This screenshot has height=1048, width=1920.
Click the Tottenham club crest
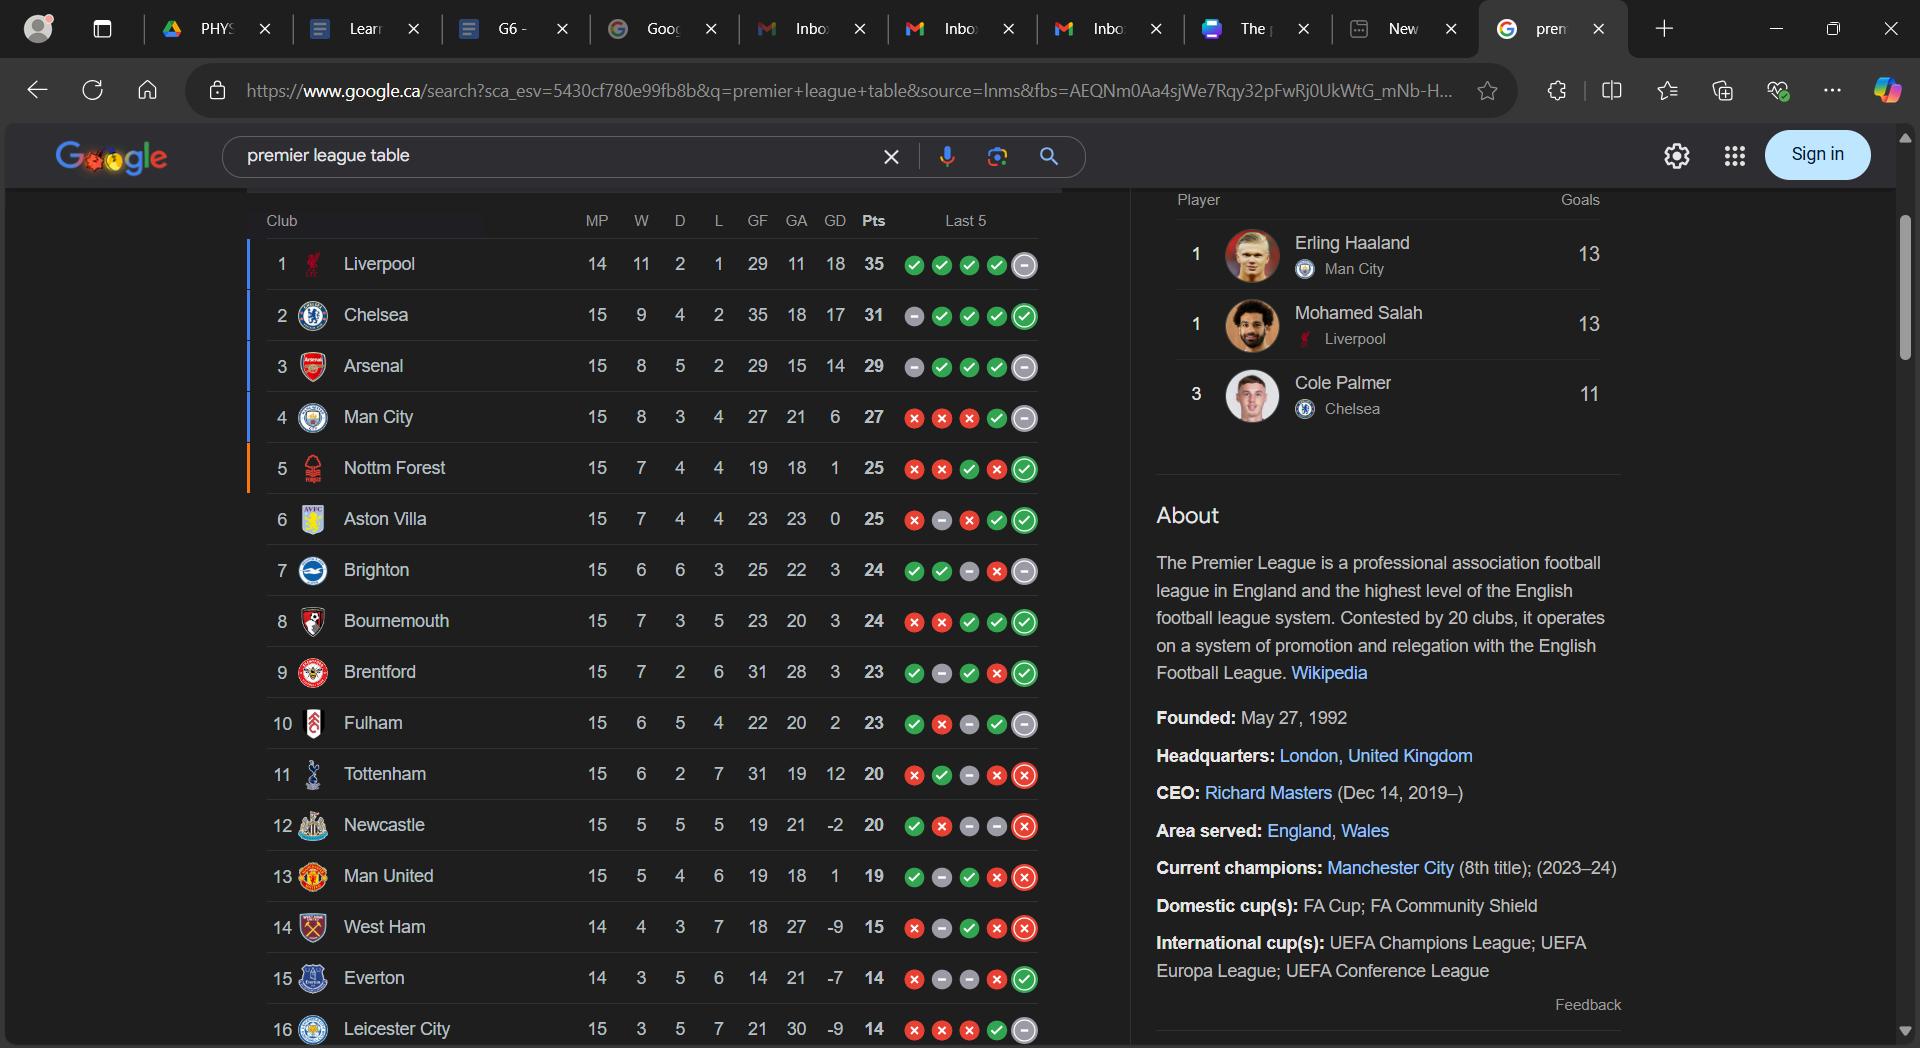point(313,774)
